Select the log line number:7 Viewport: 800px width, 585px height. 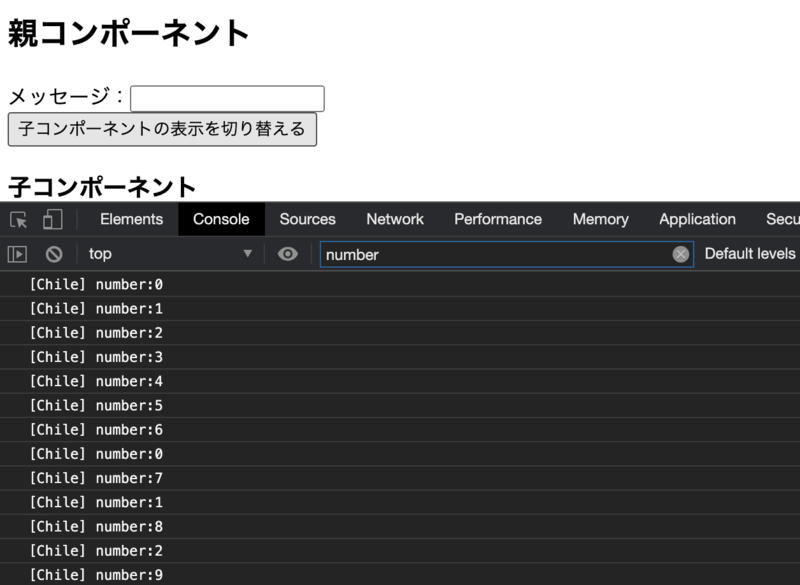point(400,478)
